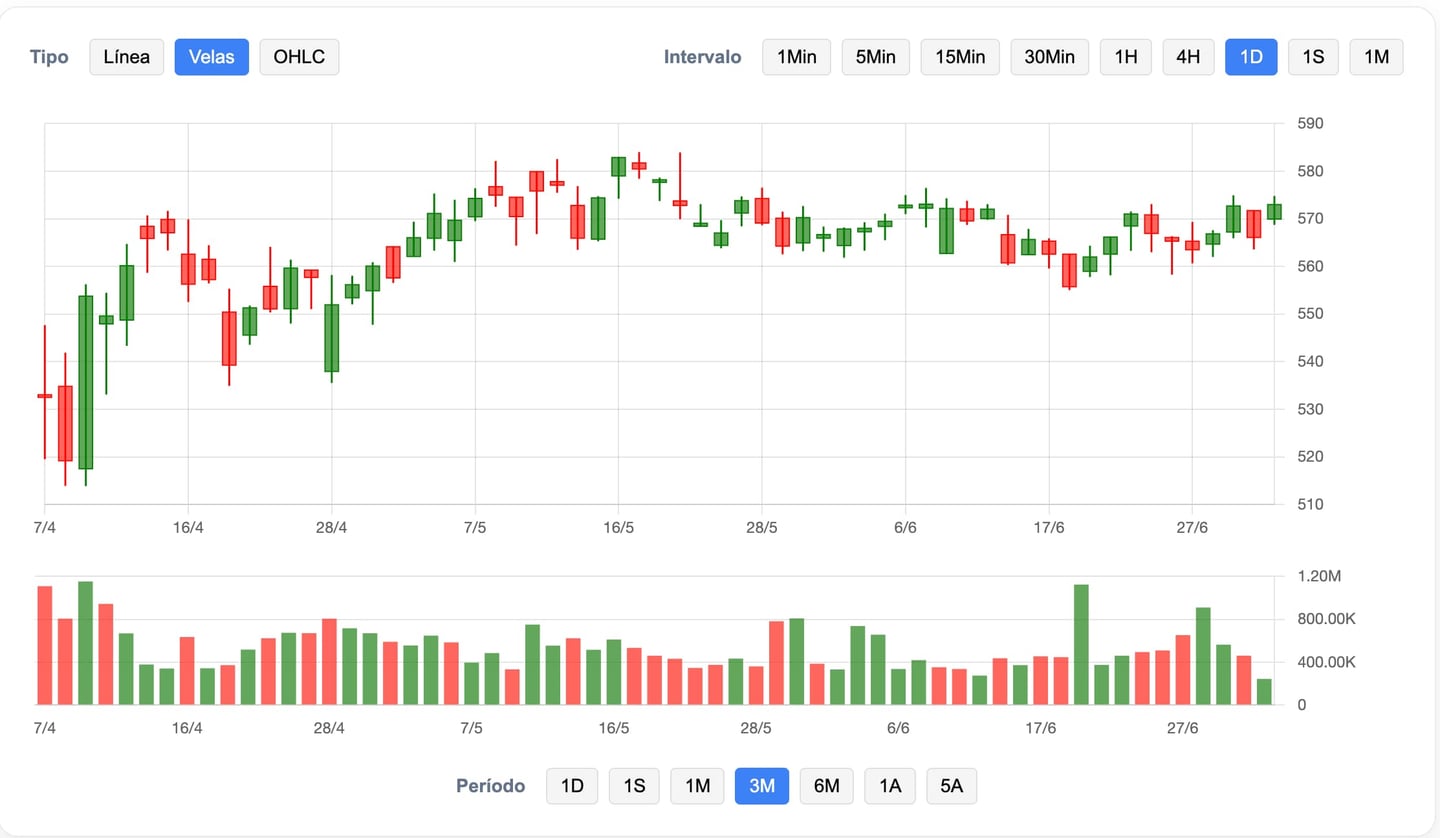Pick the 4H interval
Screen dimensions: 1440x838
(1188, 57)
